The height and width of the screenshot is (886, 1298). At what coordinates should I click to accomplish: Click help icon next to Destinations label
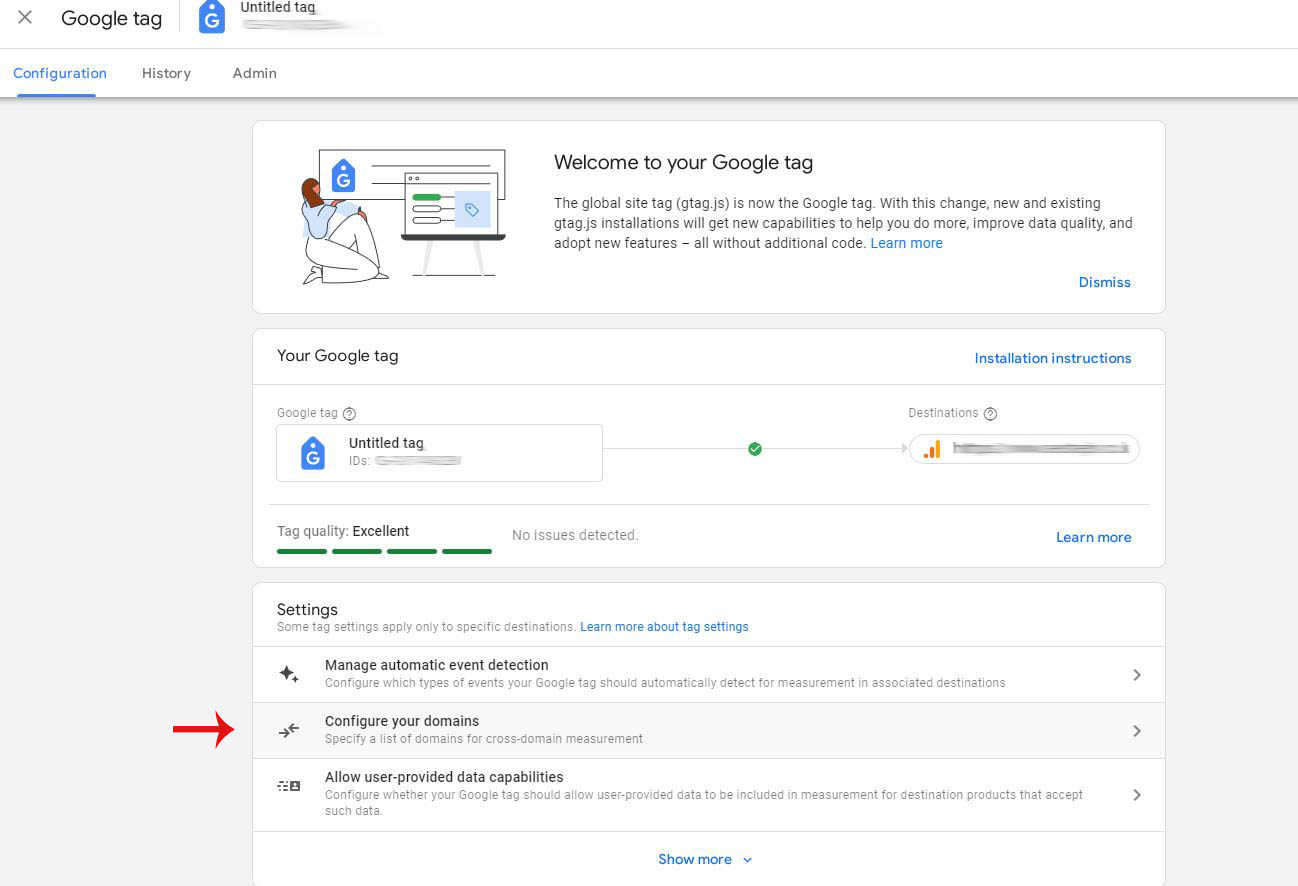pyautogui.click(x=990, y=414)
